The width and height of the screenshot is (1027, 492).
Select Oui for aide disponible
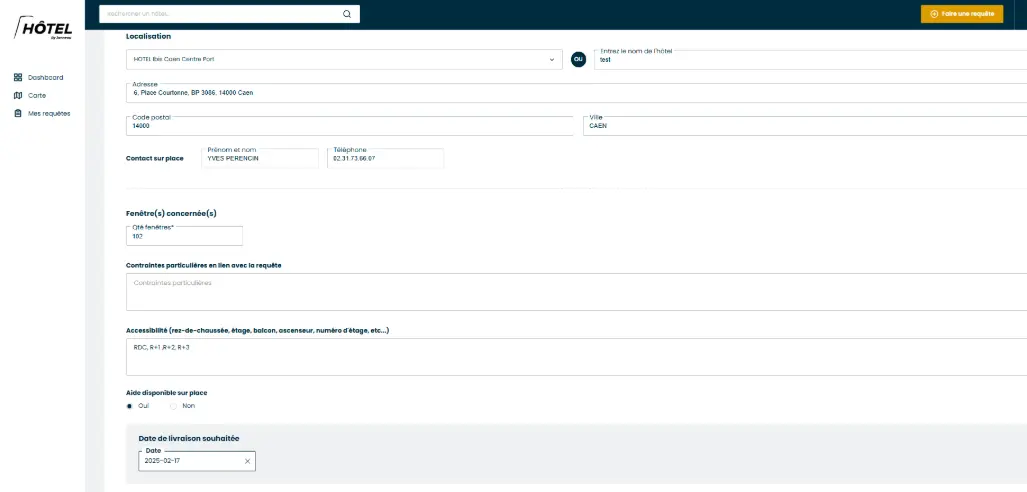coord(130,406)
